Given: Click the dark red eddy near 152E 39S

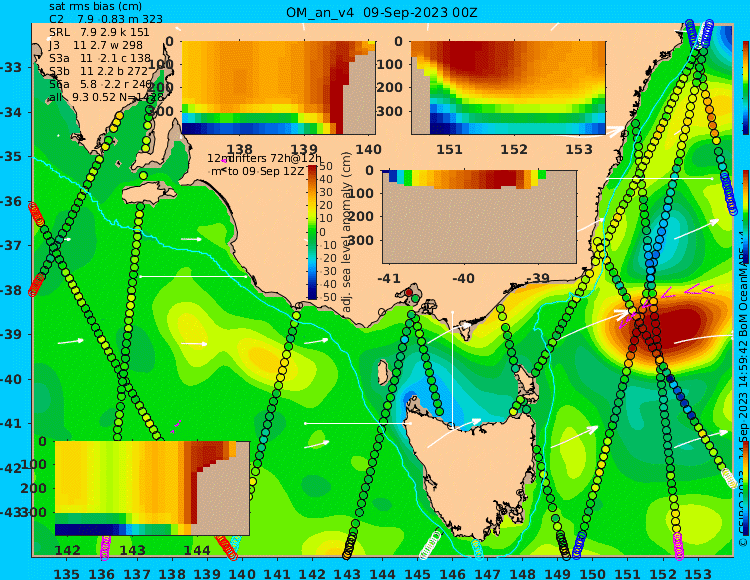Looking at the screenshot, I should [670, 330].
